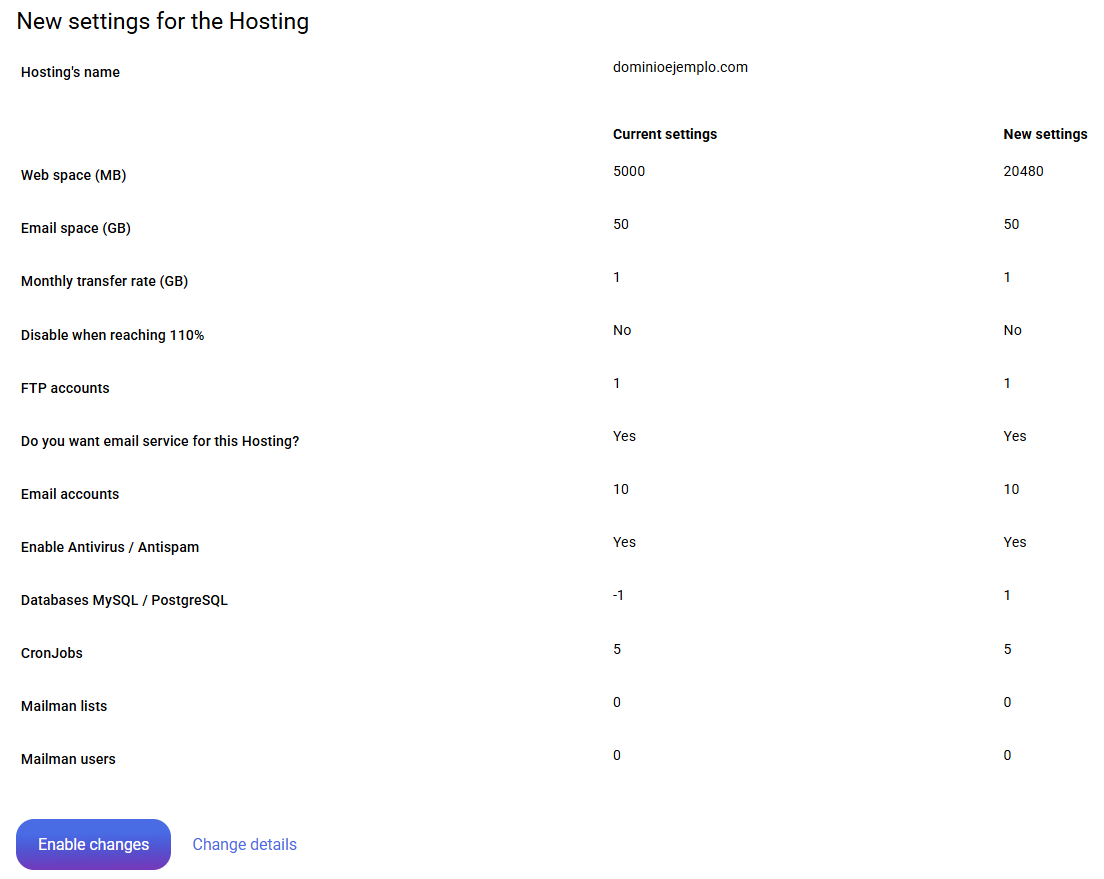Image resolution: width=1104 pixels, height=879 pixels.
Task: Click the Mailman lists label
Action: [64, 706]
